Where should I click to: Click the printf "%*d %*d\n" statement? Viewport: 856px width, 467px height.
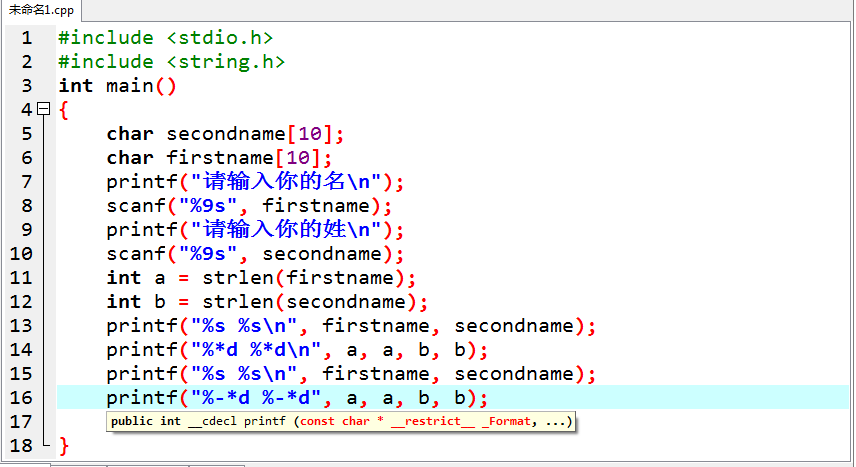click(x=297, y=350)
